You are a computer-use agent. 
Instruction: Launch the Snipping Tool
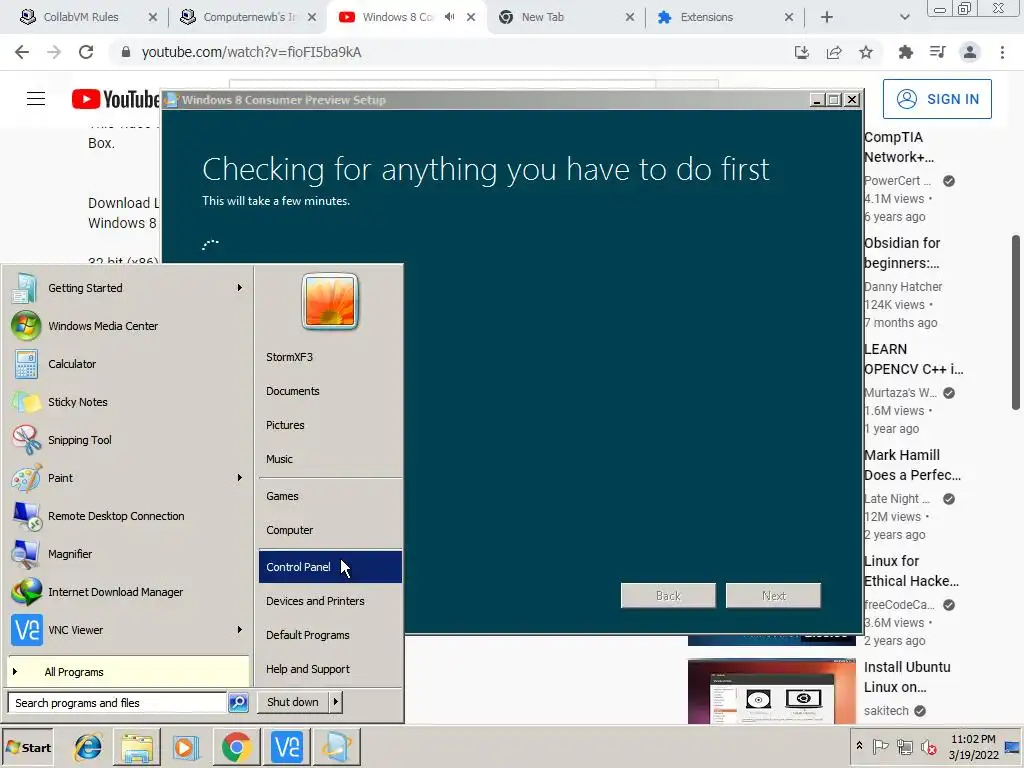pos(127,440)
